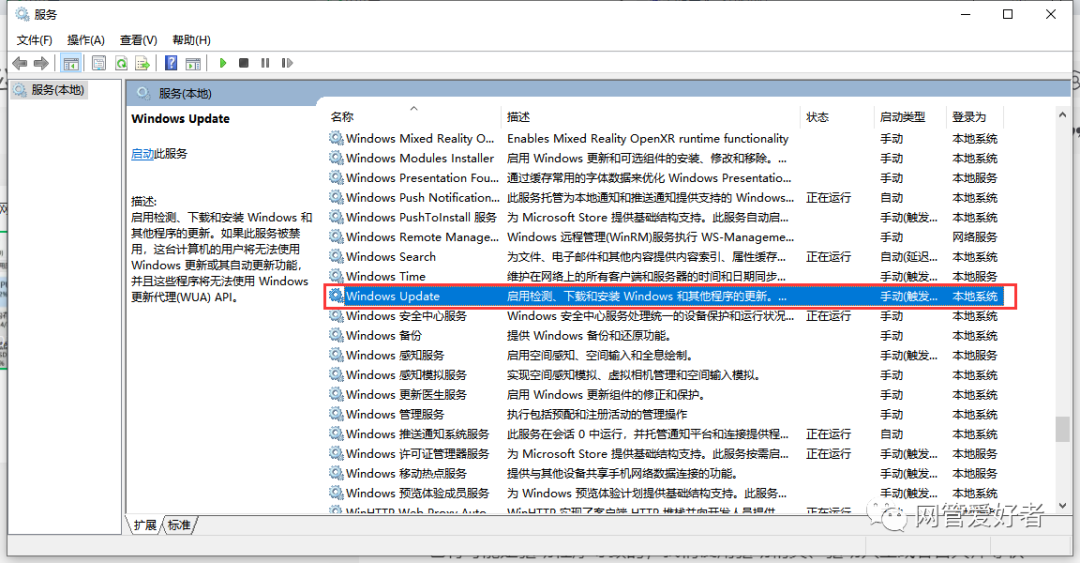Open the 文件(F) menu
Image resolution: width=1080 pixels, height=563 pixels.
tap(34, 40)
